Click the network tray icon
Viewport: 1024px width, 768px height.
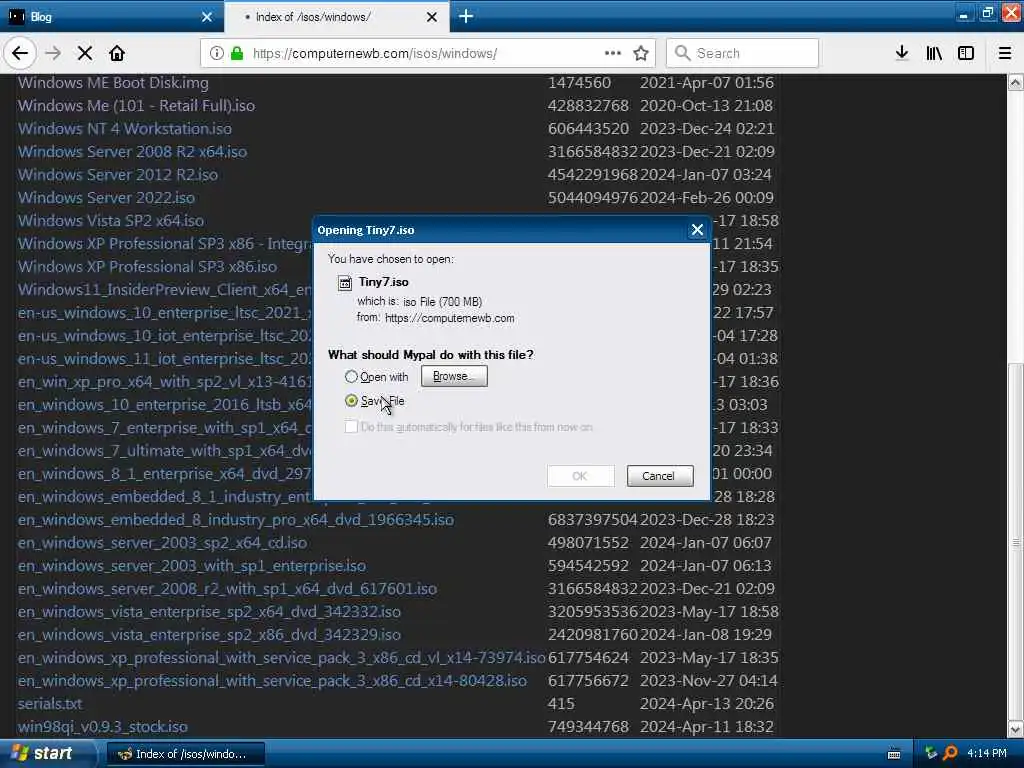pos(931,754)
